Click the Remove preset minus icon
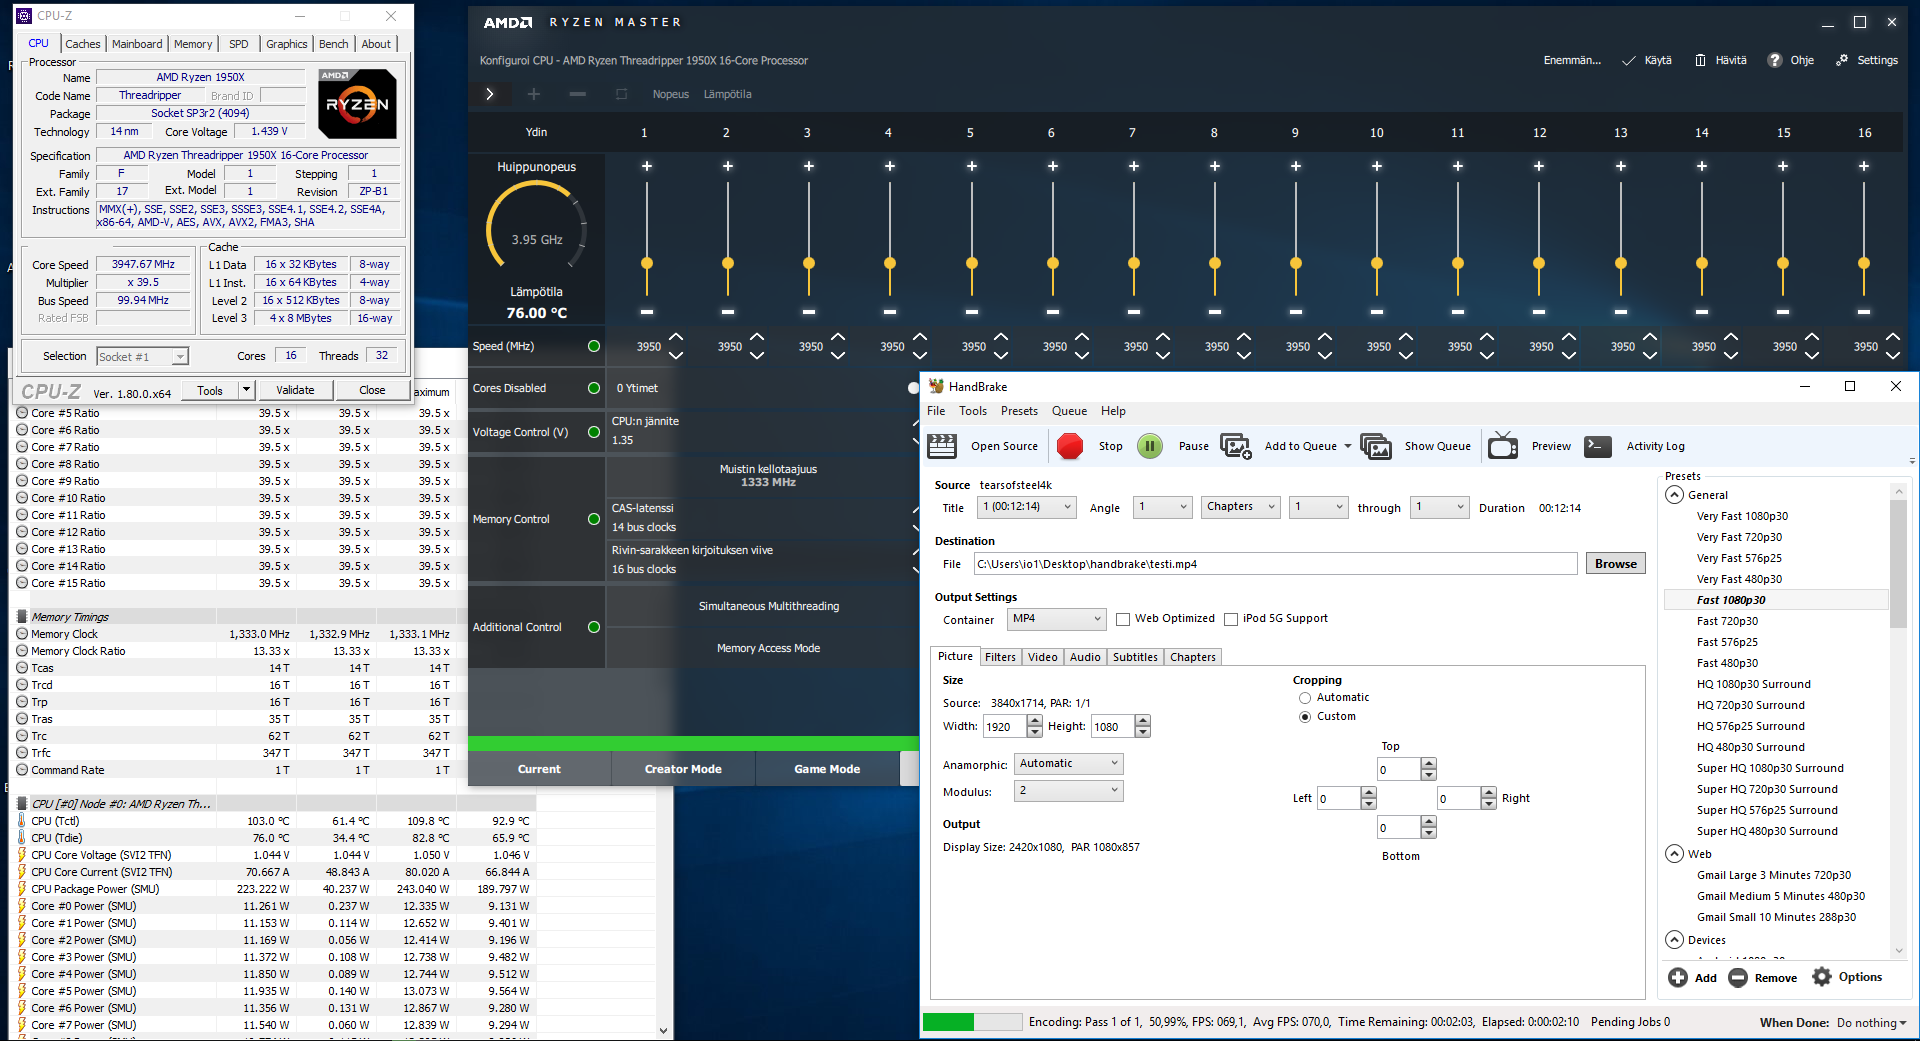This screenshot has height=1041, width=1920. pos(1738,978)
